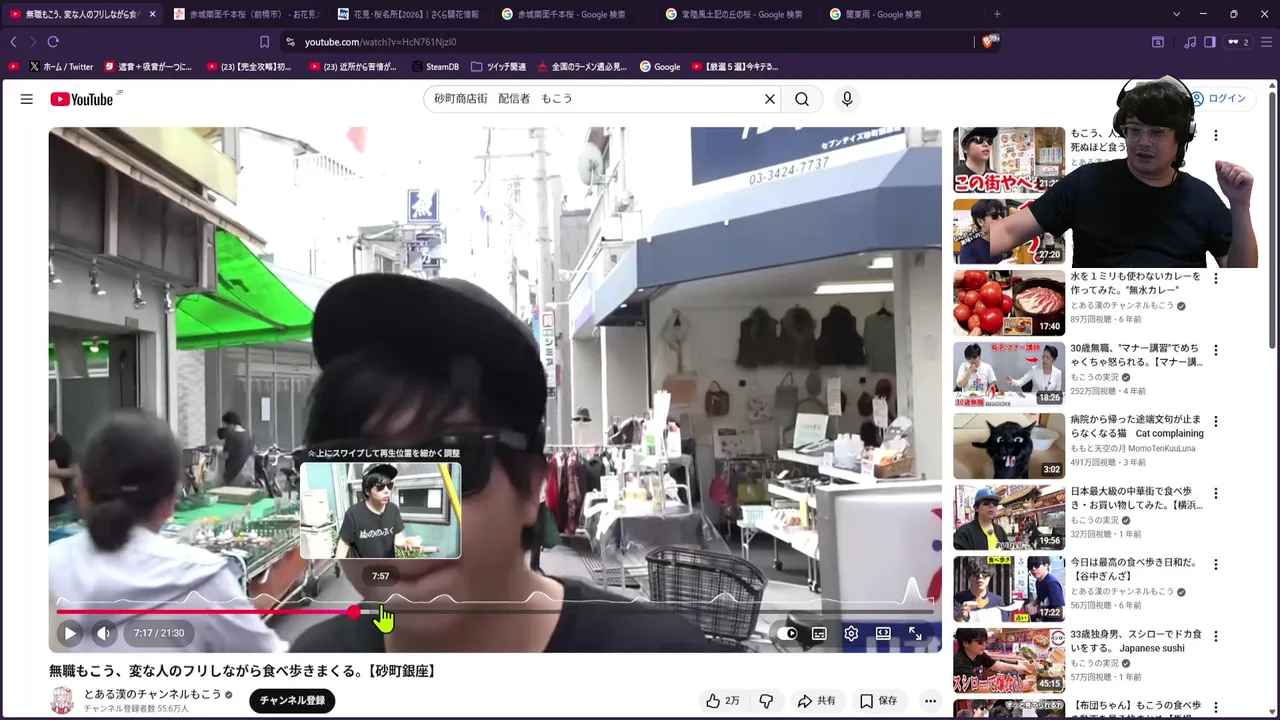This screenshot has width=1280, height=720.
Task: Reload the page
Action: coord(53,42)
